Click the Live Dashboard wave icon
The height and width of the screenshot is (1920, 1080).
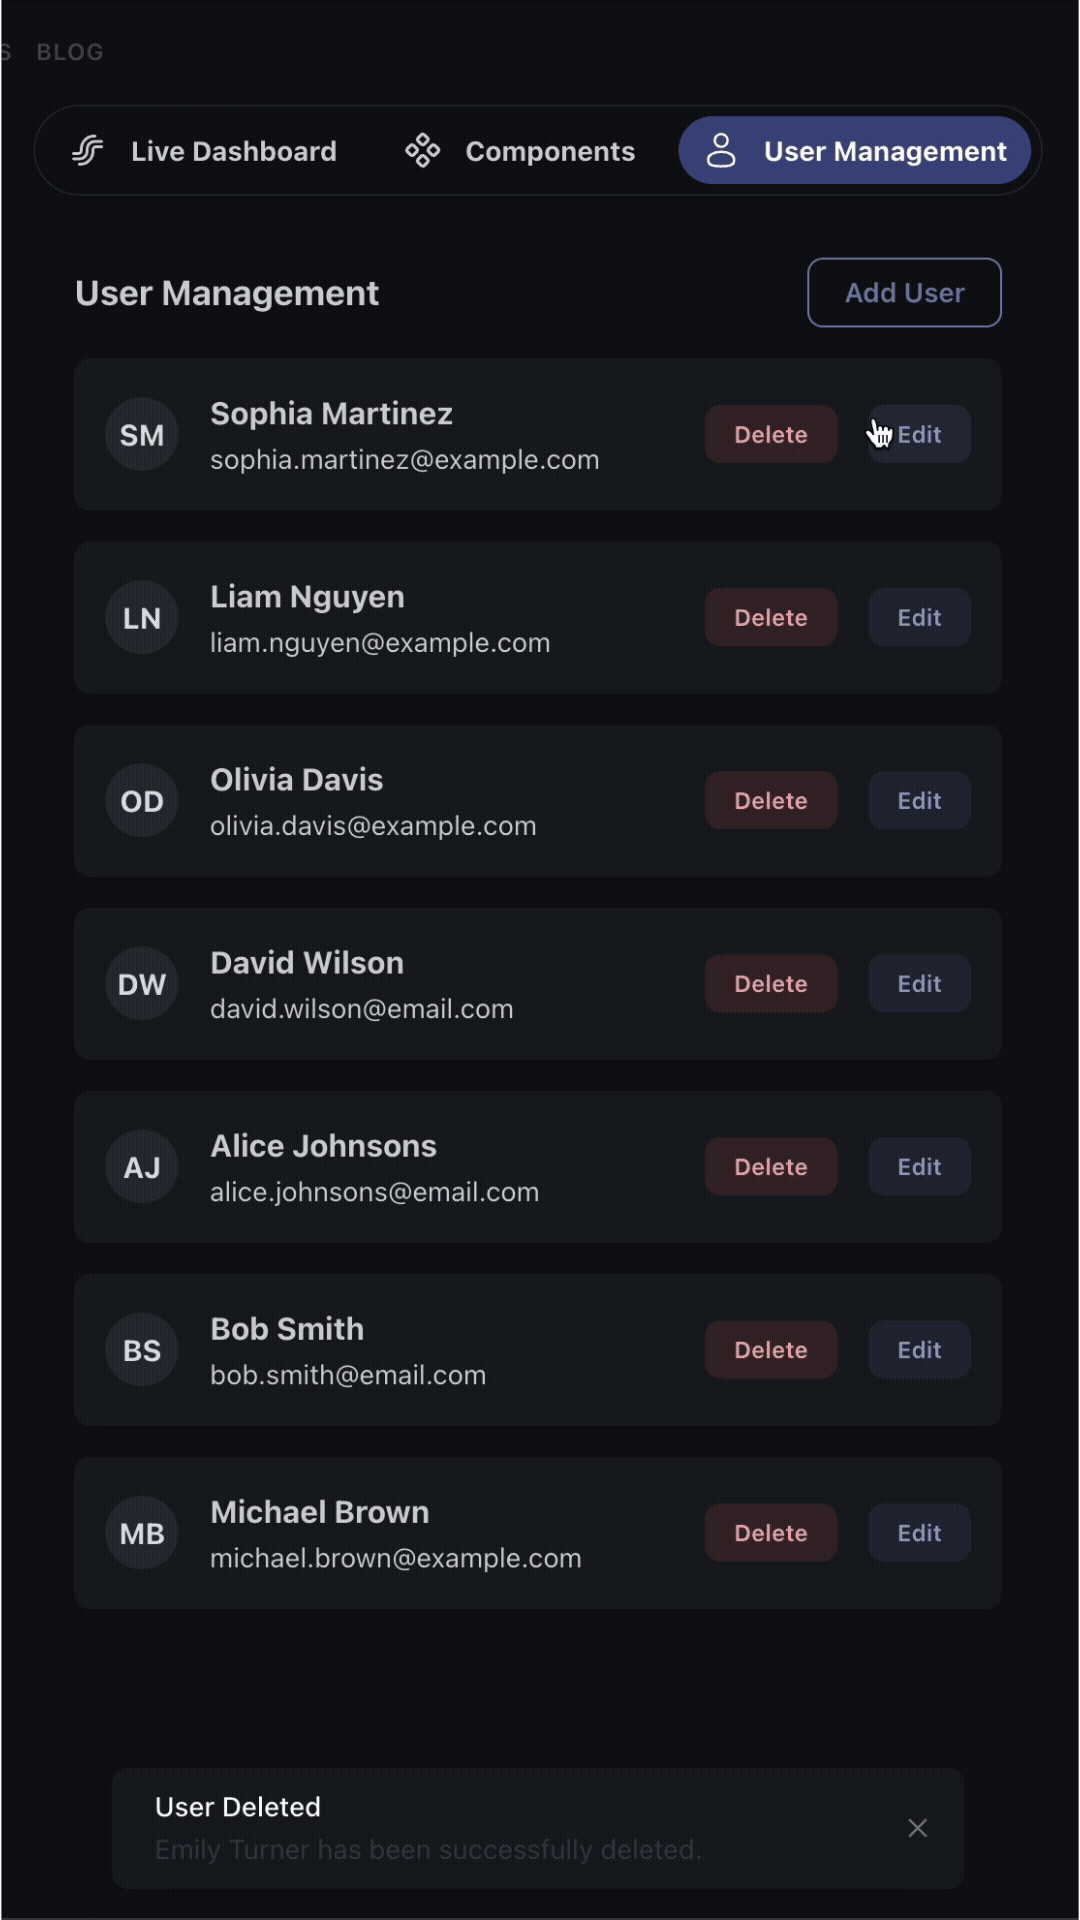[x=88, y=151]
